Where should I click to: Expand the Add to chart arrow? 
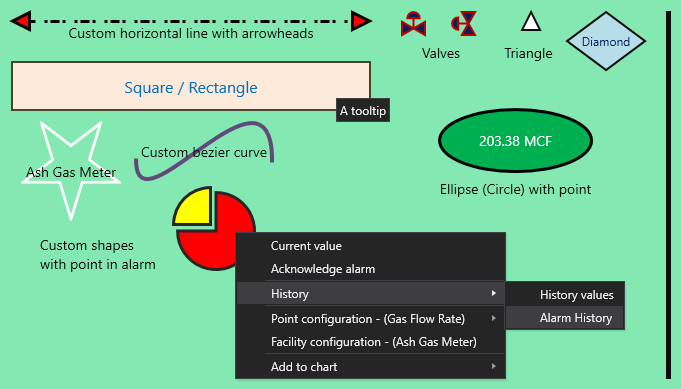coord(494,366)
